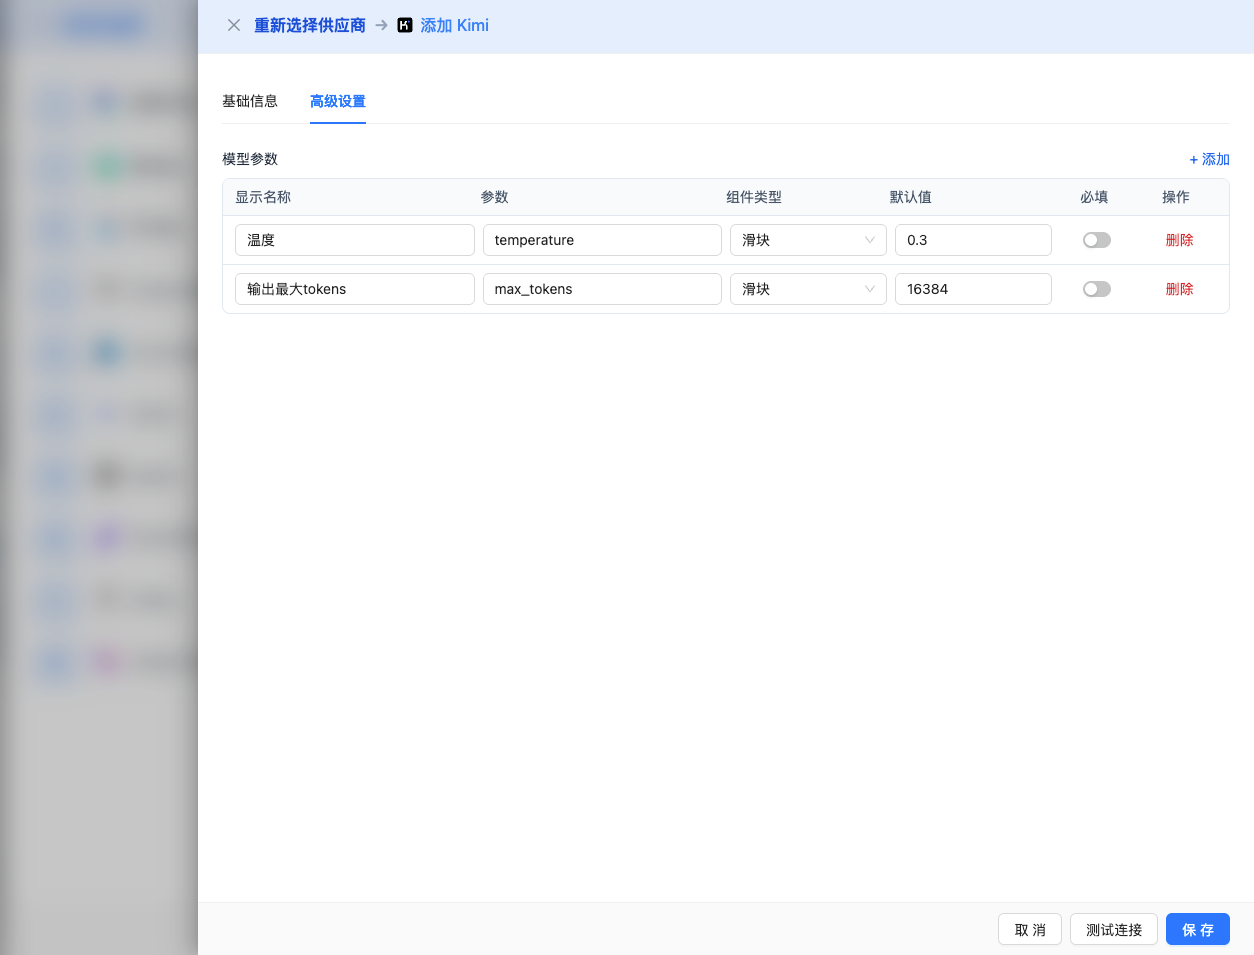Click the Kimi logo in the header

[404, 25]
